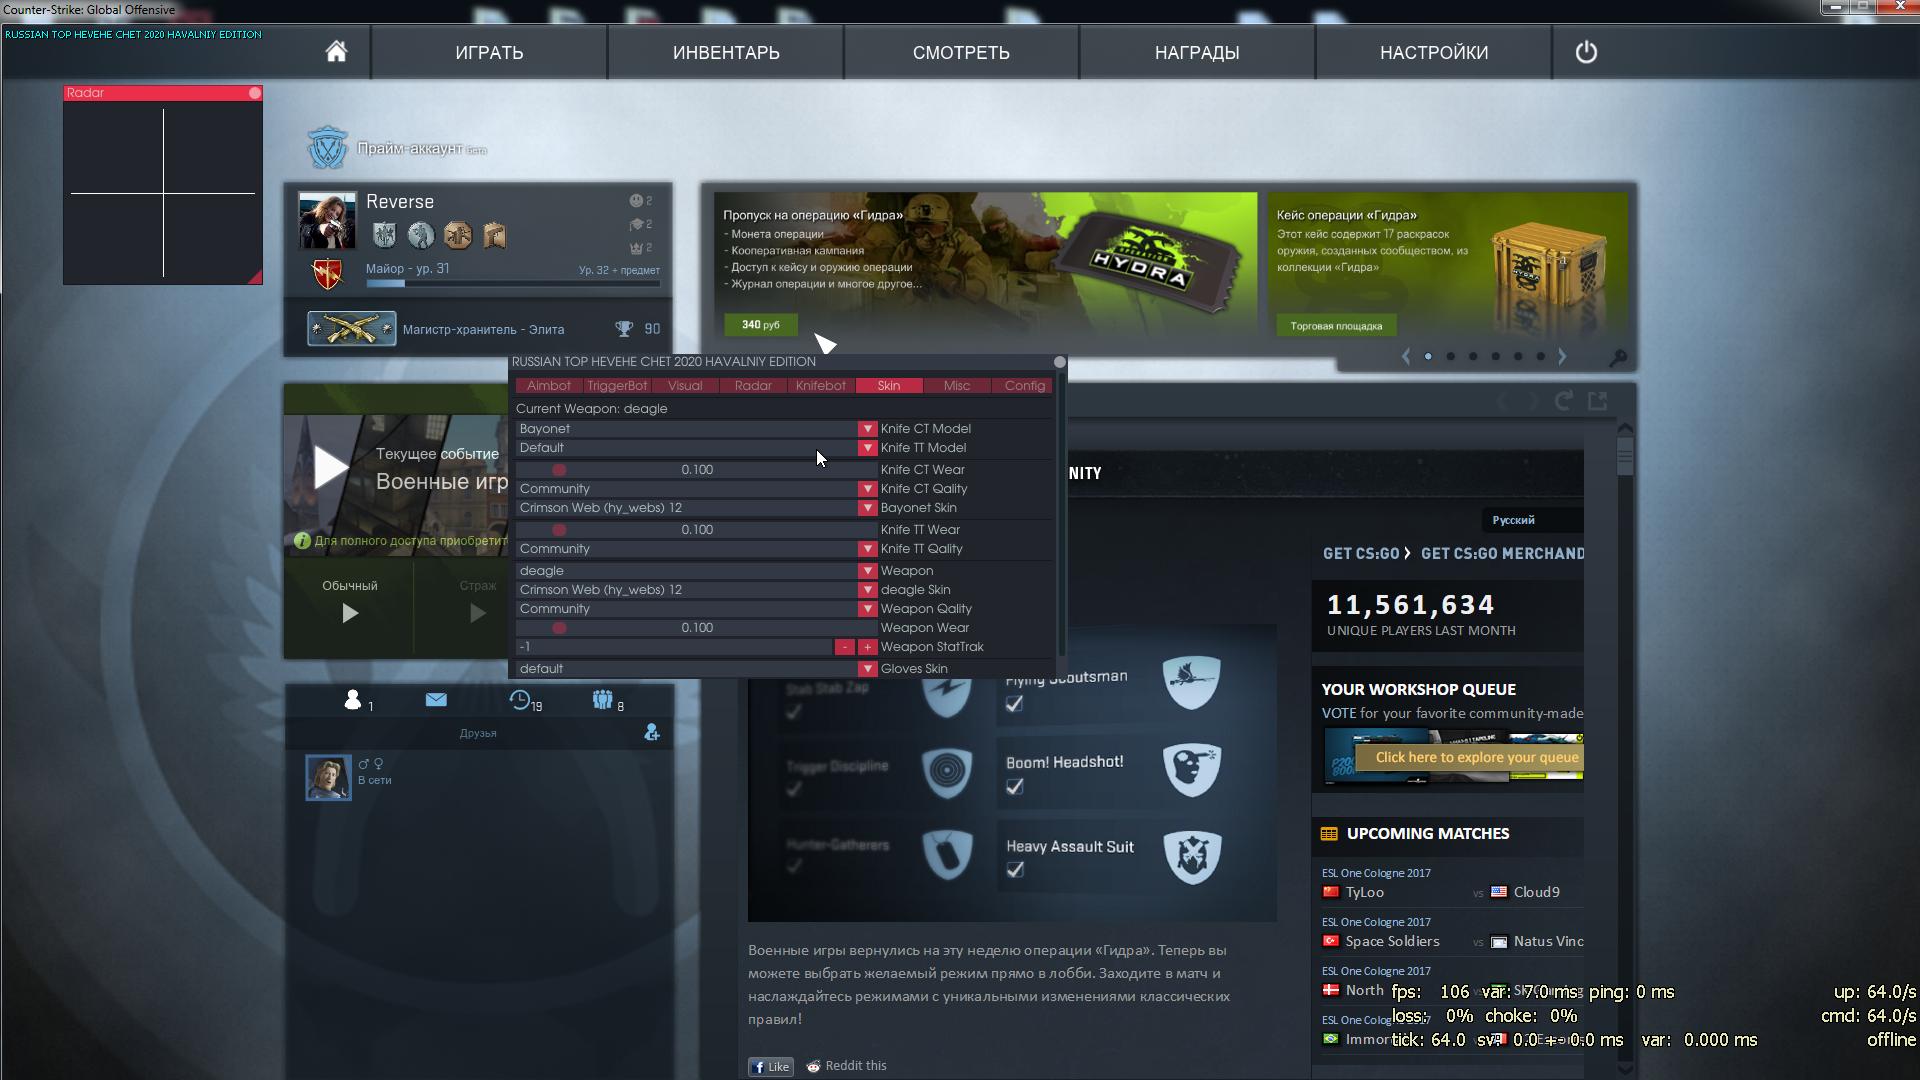1920x1080 pixels.
Task: Click the add friend icon
Action: pyautogui.click(x=652, y=733)
